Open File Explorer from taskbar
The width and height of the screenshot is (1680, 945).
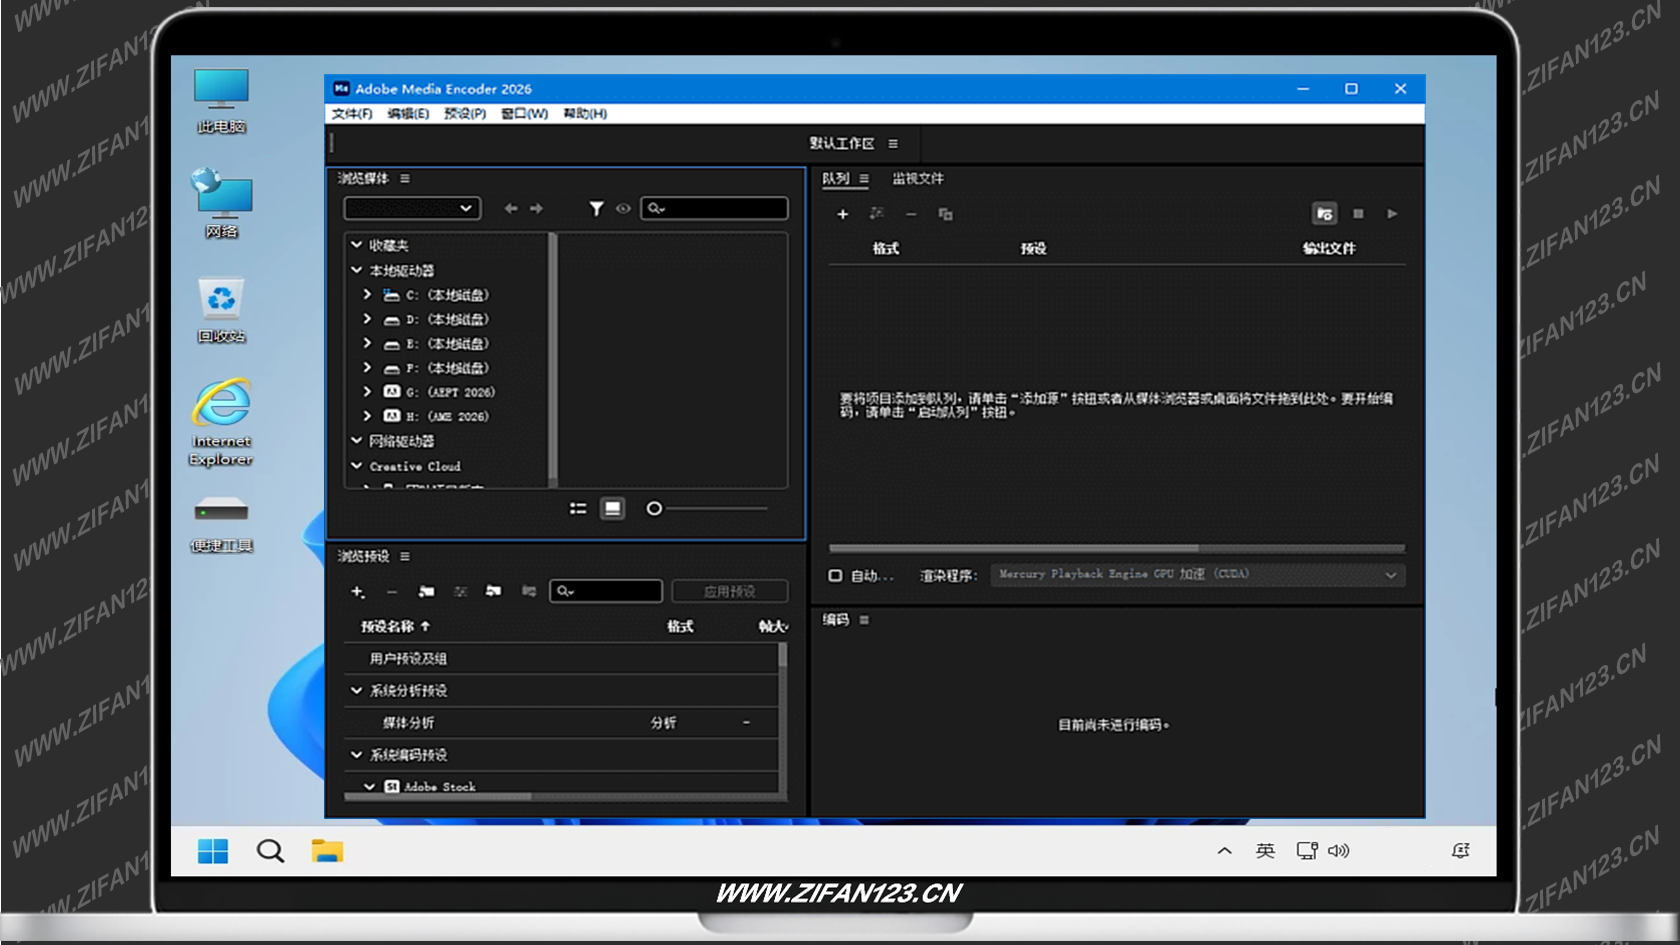327,851
